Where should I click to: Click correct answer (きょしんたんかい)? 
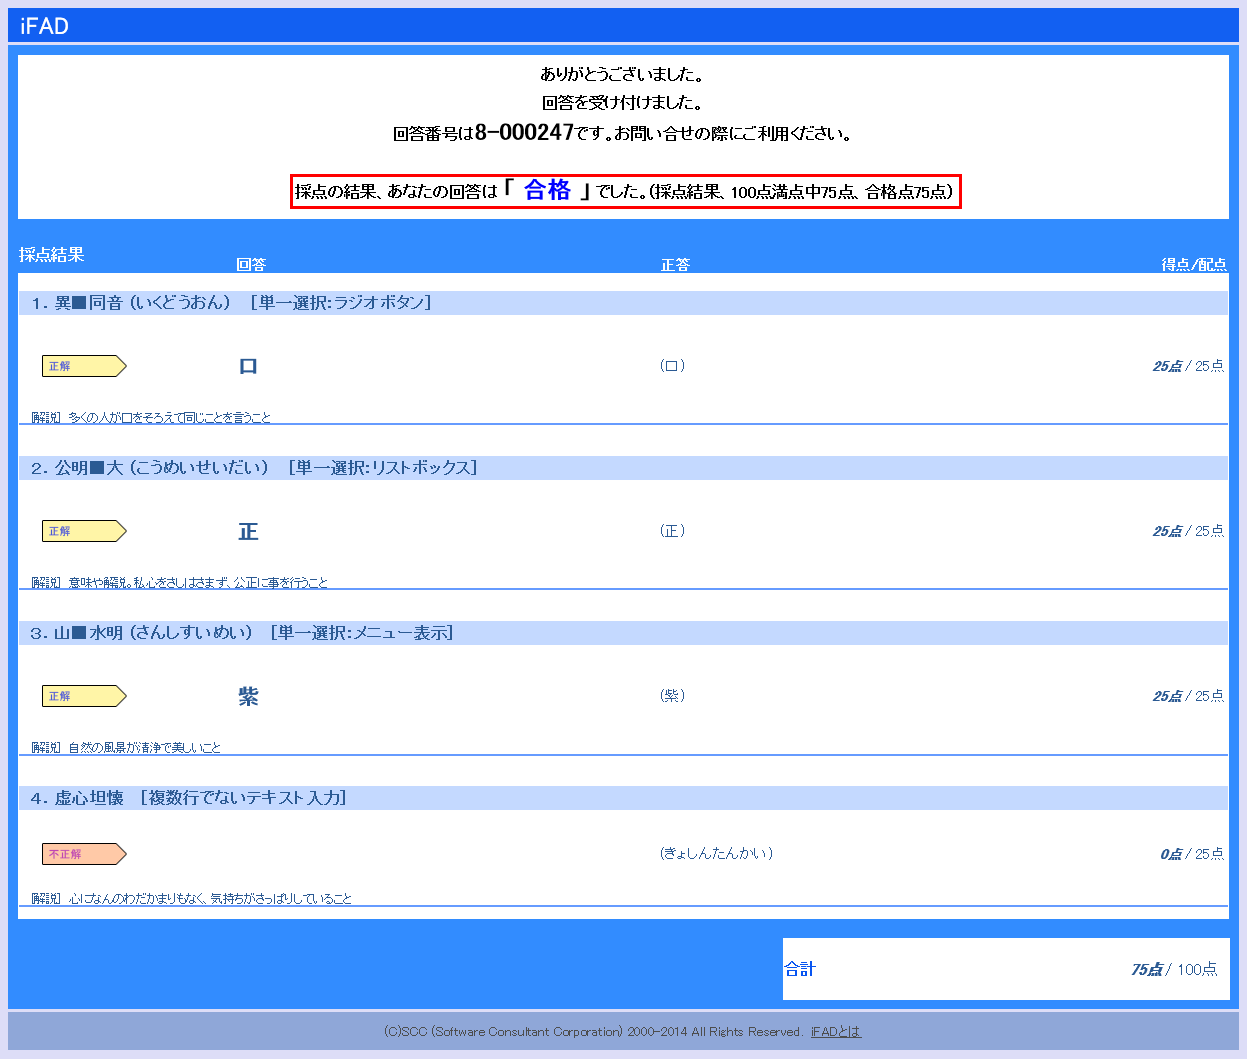(x=716, y=853)
